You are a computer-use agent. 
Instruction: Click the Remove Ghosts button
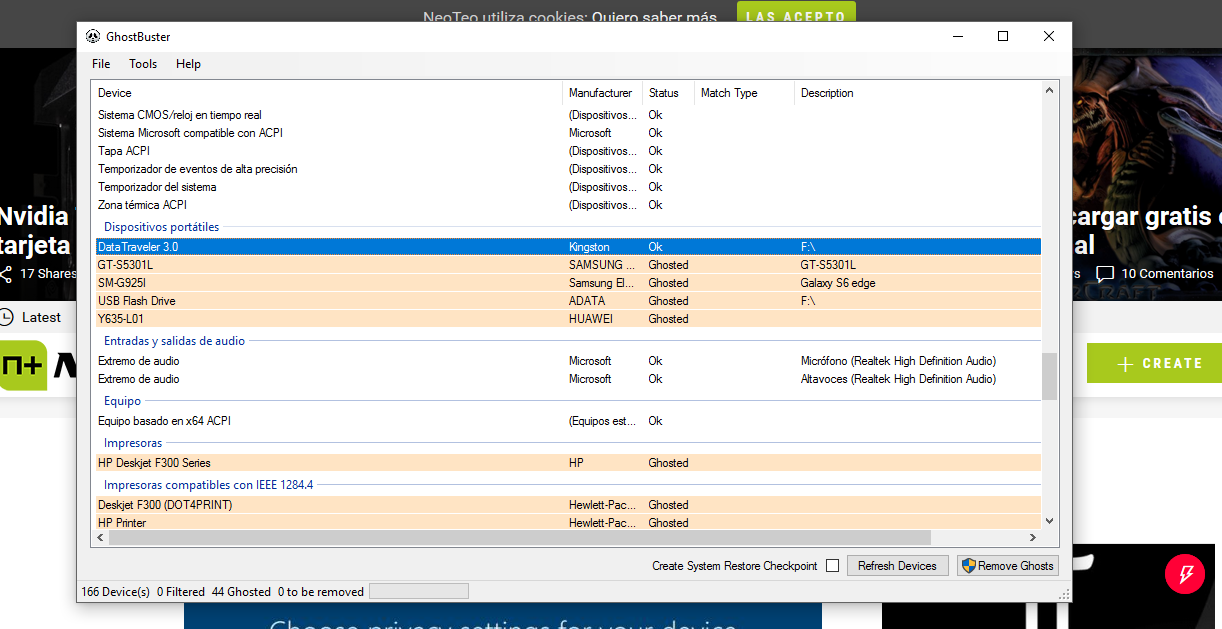point(1007,566)
